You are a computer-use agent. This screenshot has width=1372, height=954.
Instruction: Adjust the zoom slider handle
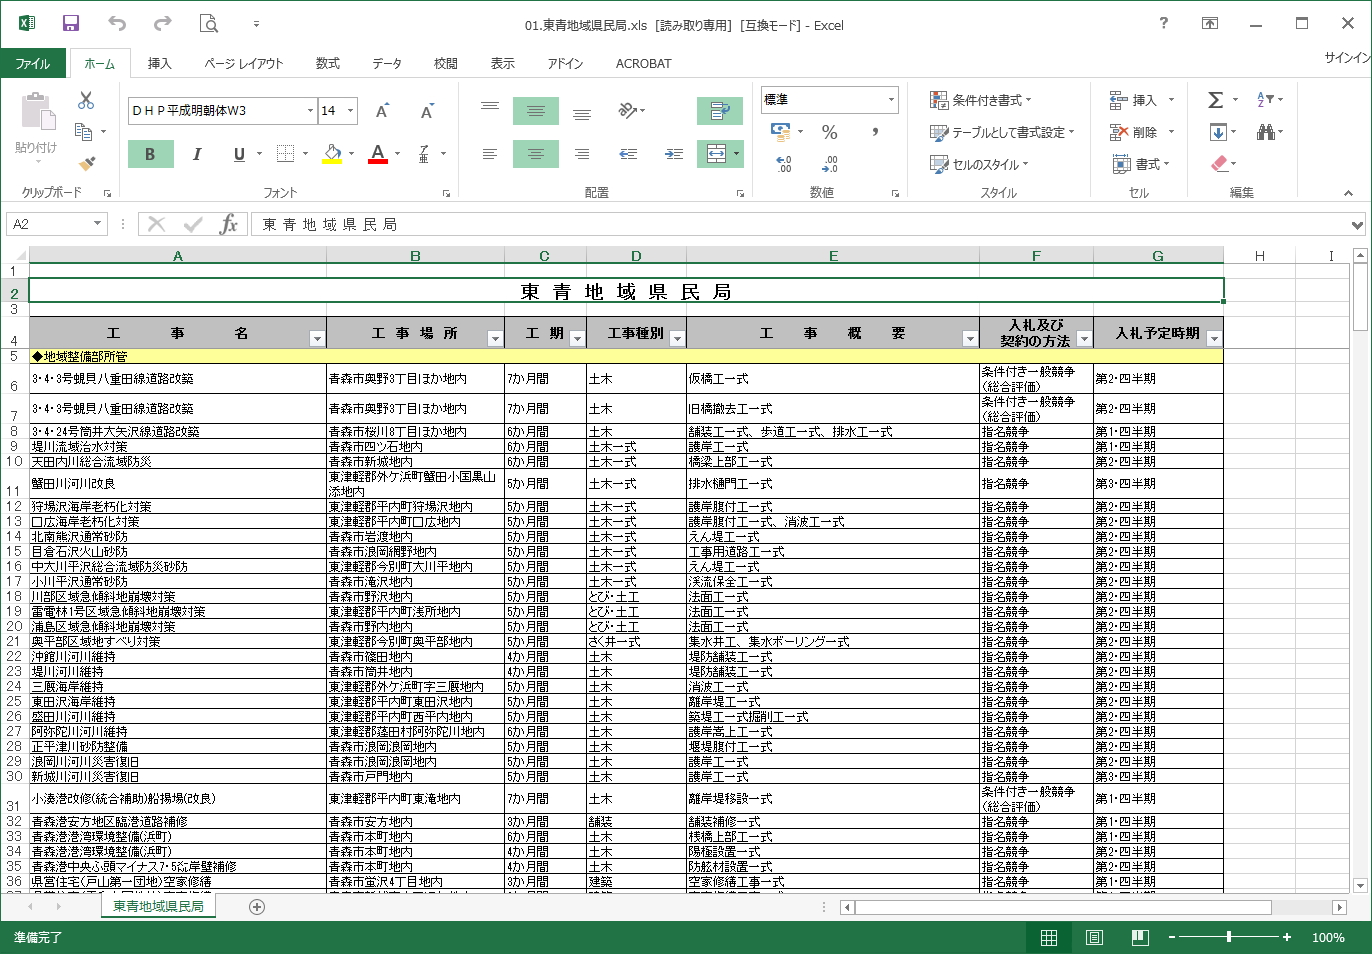click(x=1229, y=937)
